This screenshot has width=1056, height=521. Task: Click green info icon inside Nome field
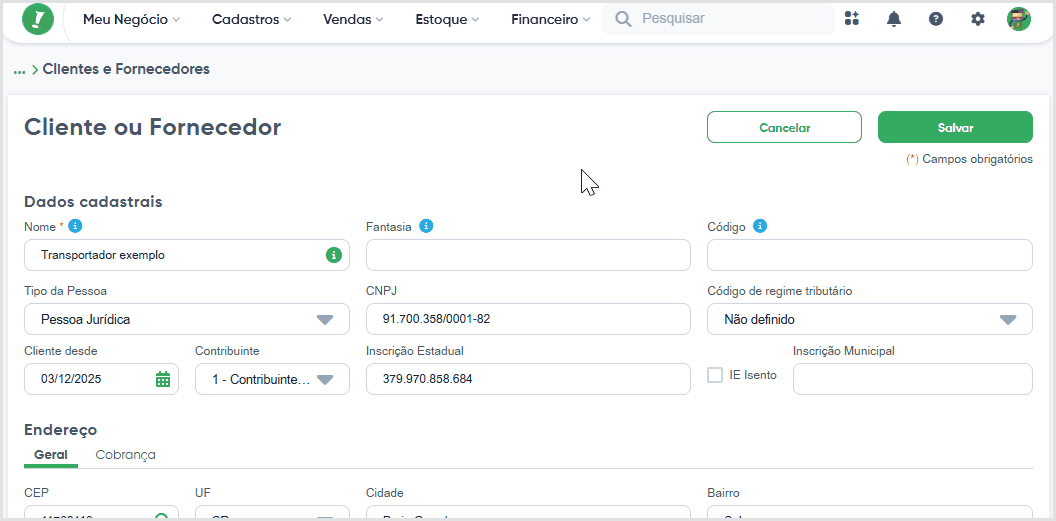tap(333, 255)
